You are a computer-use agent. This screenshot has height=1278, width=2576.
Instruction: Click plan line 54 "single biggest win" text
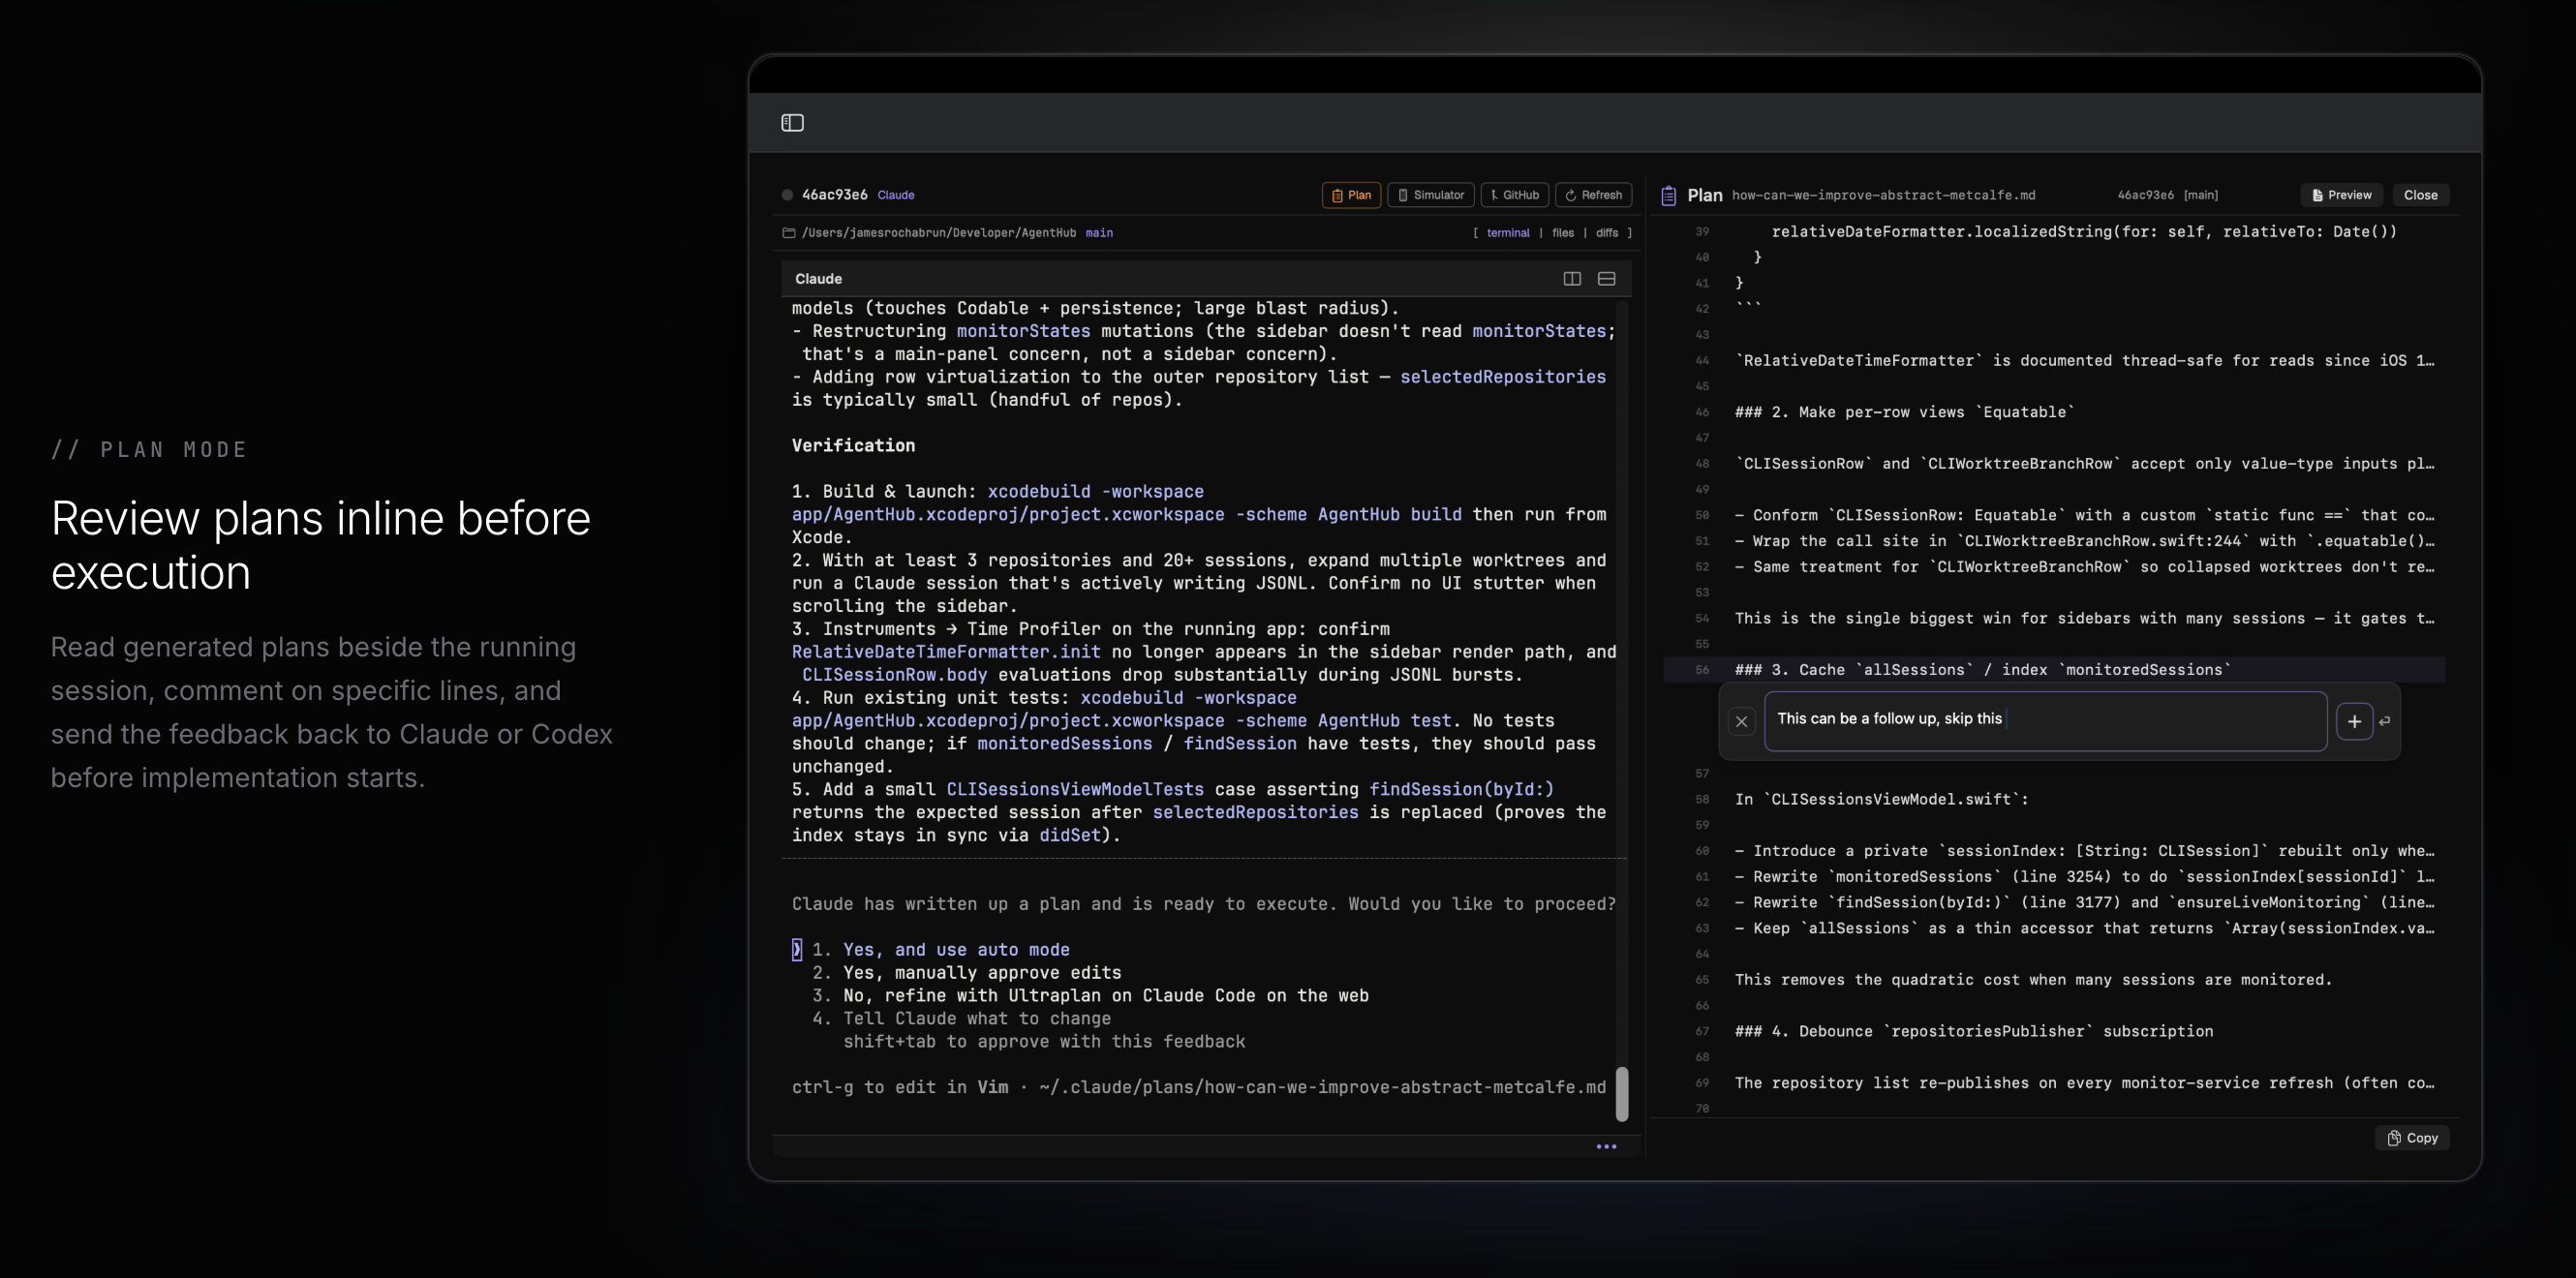click(2084, 618)
